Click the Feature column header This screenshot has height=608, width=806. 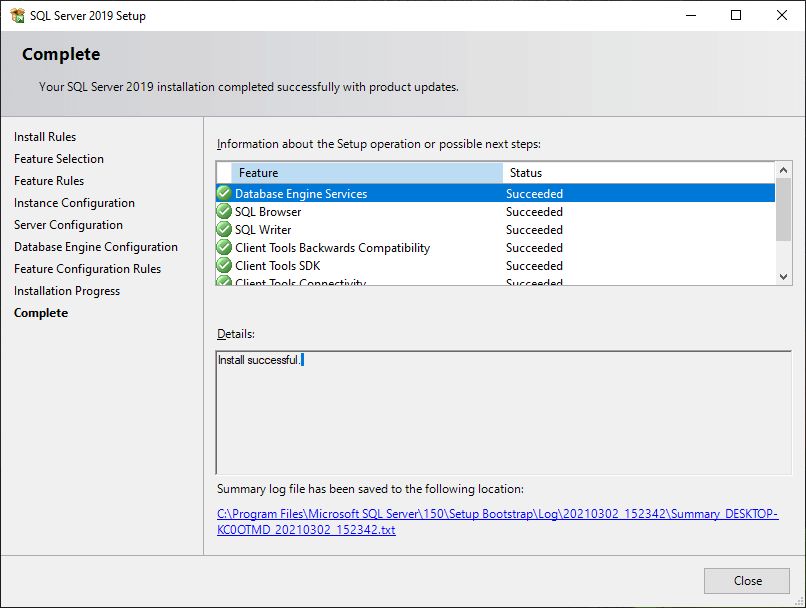367,173
